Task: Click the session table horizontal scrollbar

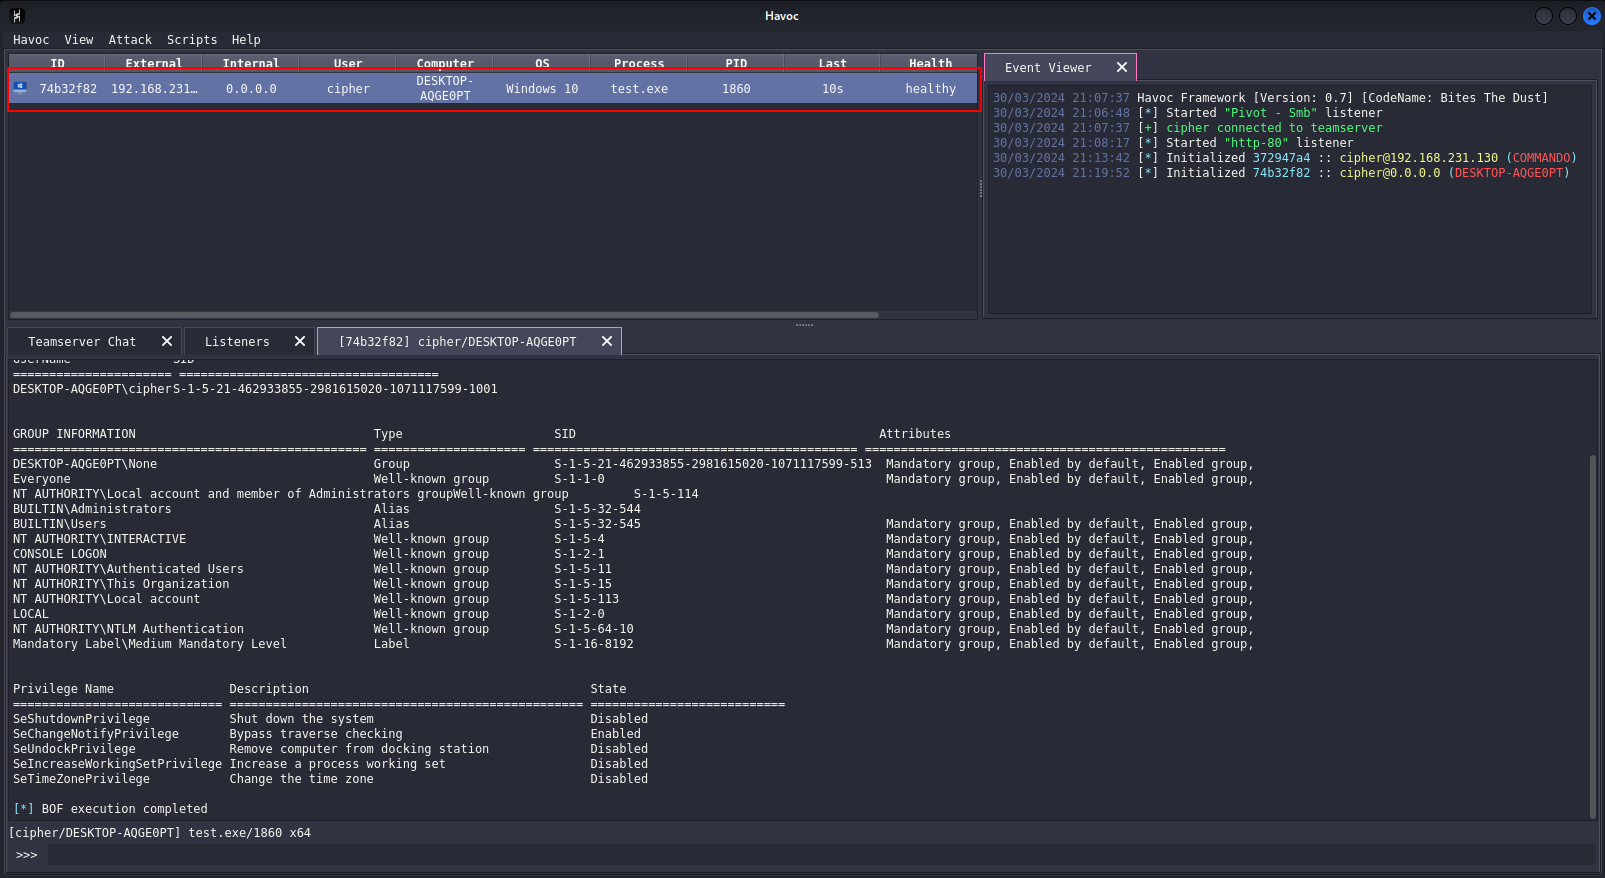Action: point(444,315)
